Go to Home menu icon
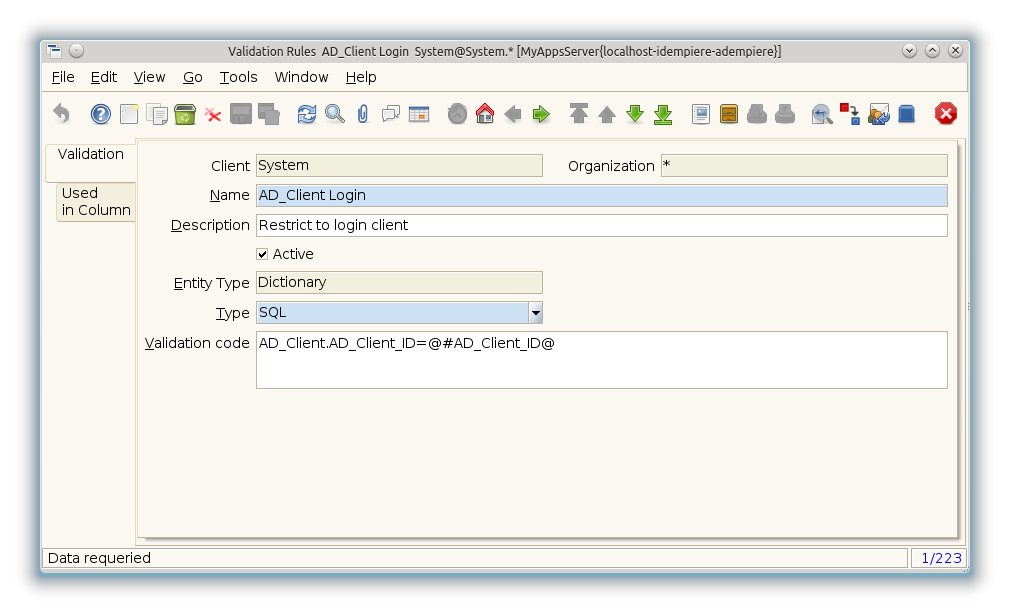Image resolution: width=1010 pixels, height=613 pixels. pos(485,114)
